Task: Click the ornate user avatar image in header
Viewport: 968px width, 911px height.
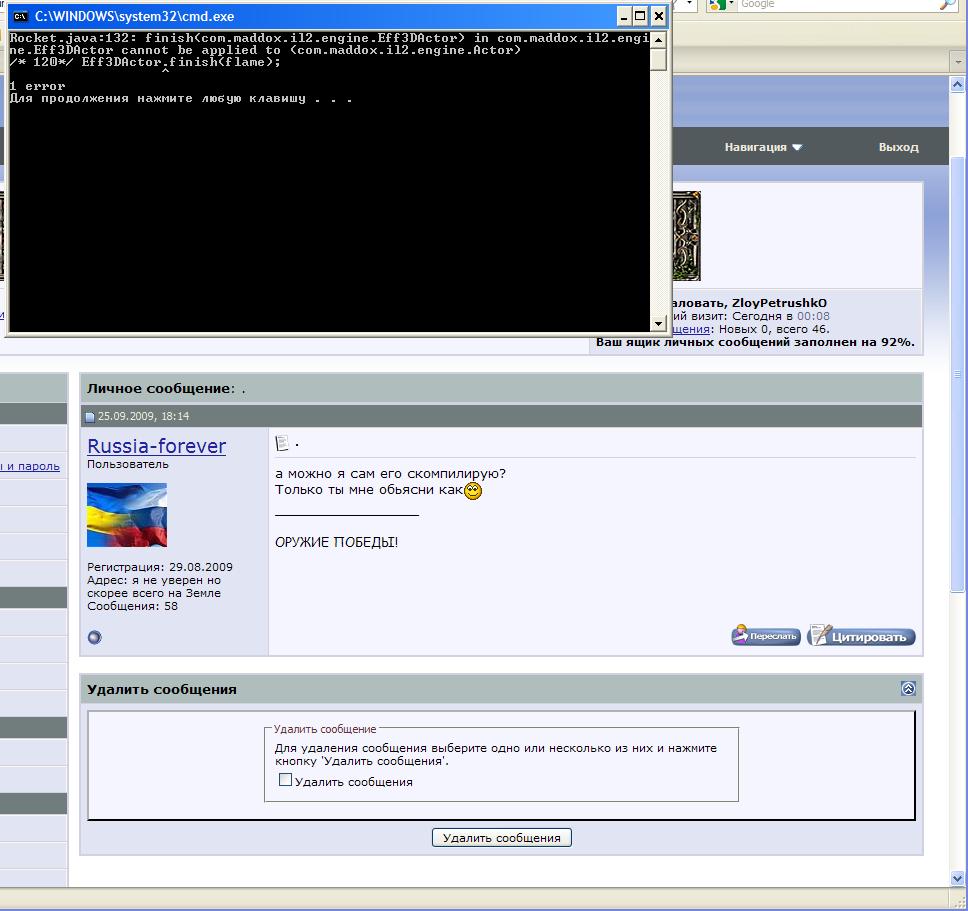Action: coord(686,236)
